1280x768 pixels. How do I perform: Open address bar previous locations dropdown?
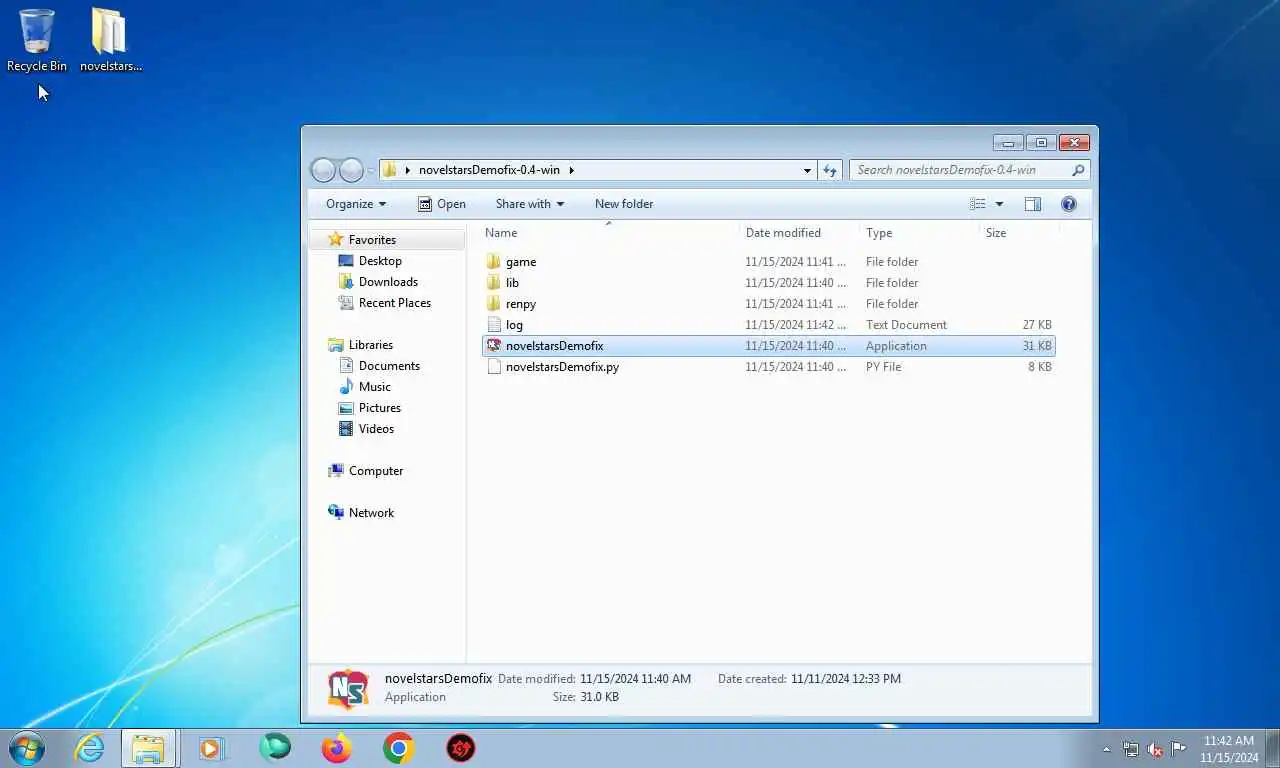click(x=807, y=170)
